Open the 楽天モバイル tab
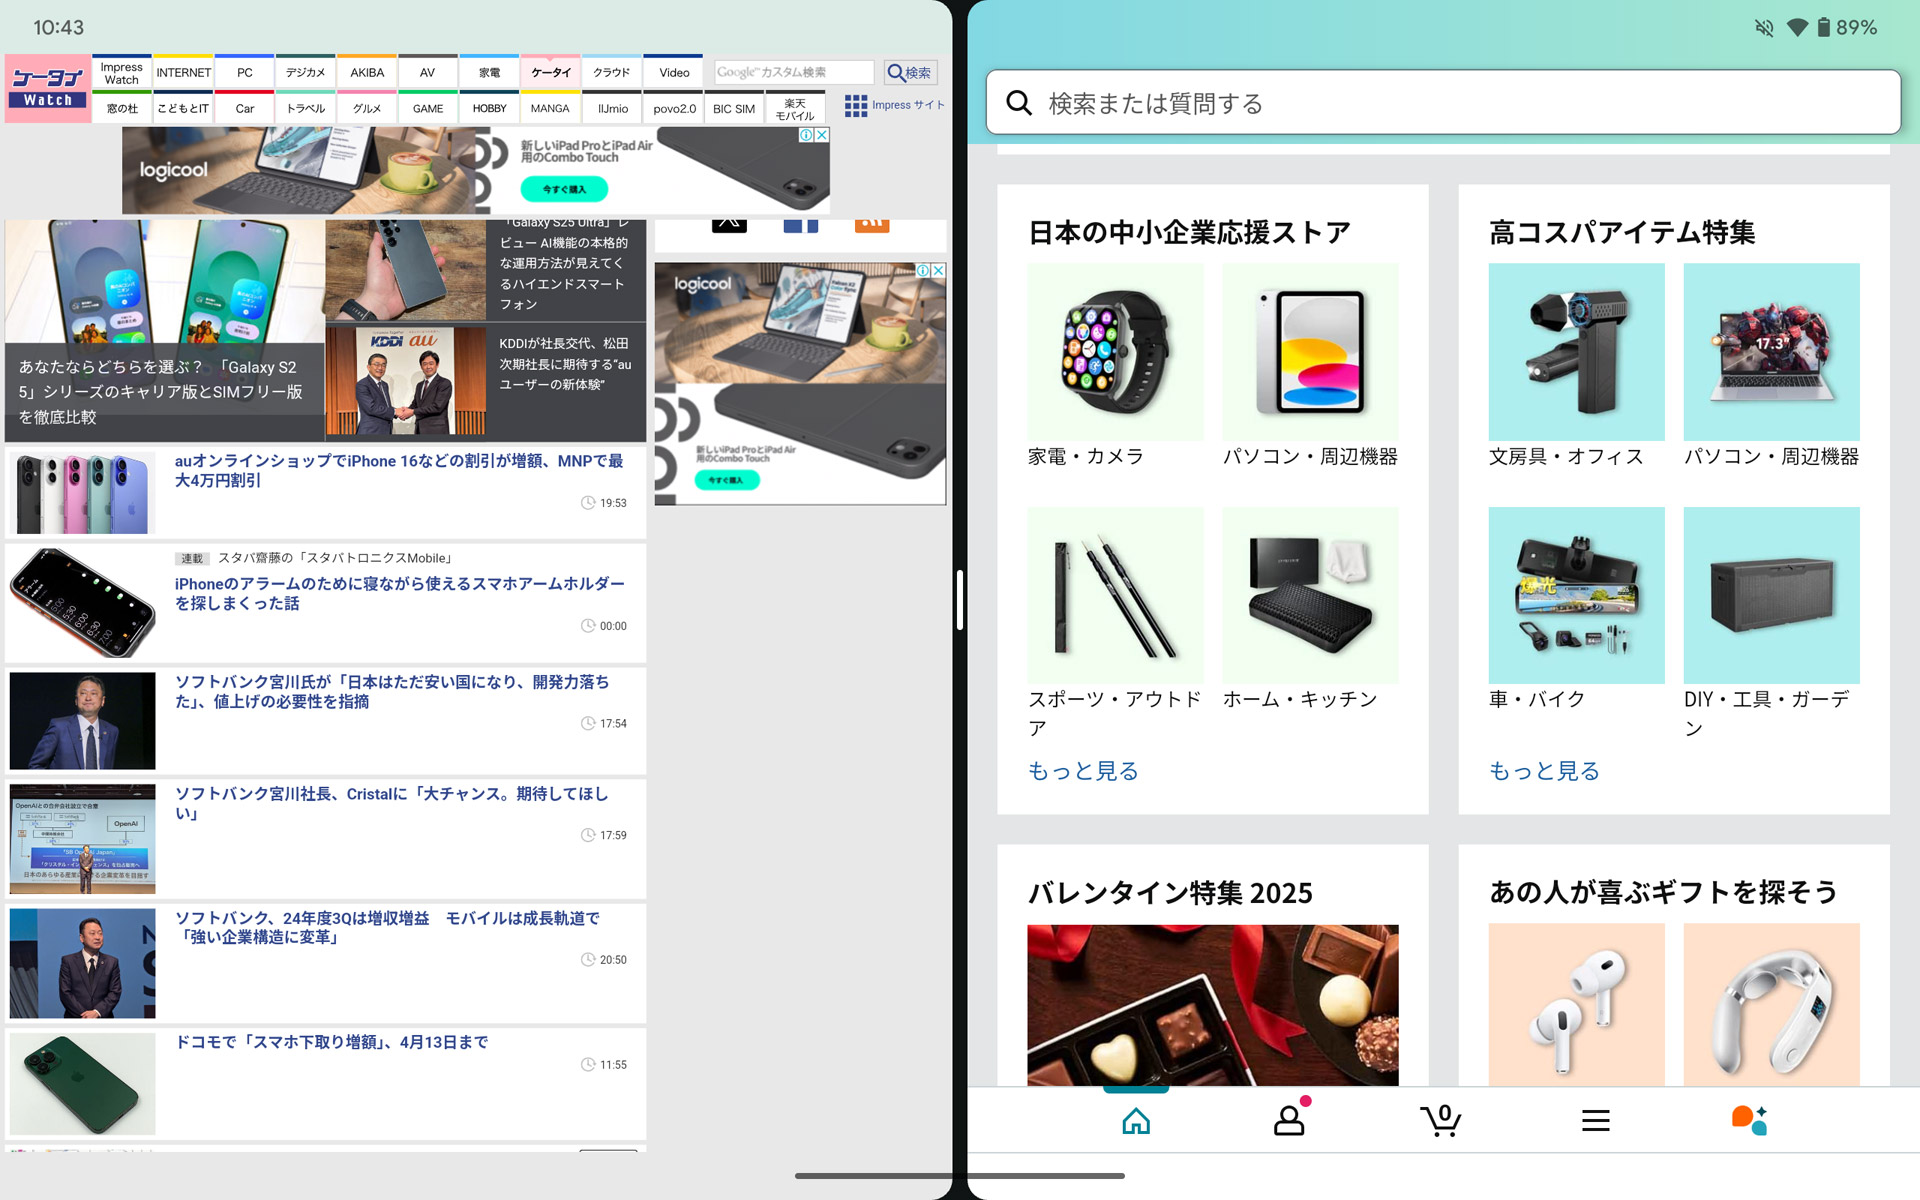The image size is (1920, 1200). [x=795, y=108]
